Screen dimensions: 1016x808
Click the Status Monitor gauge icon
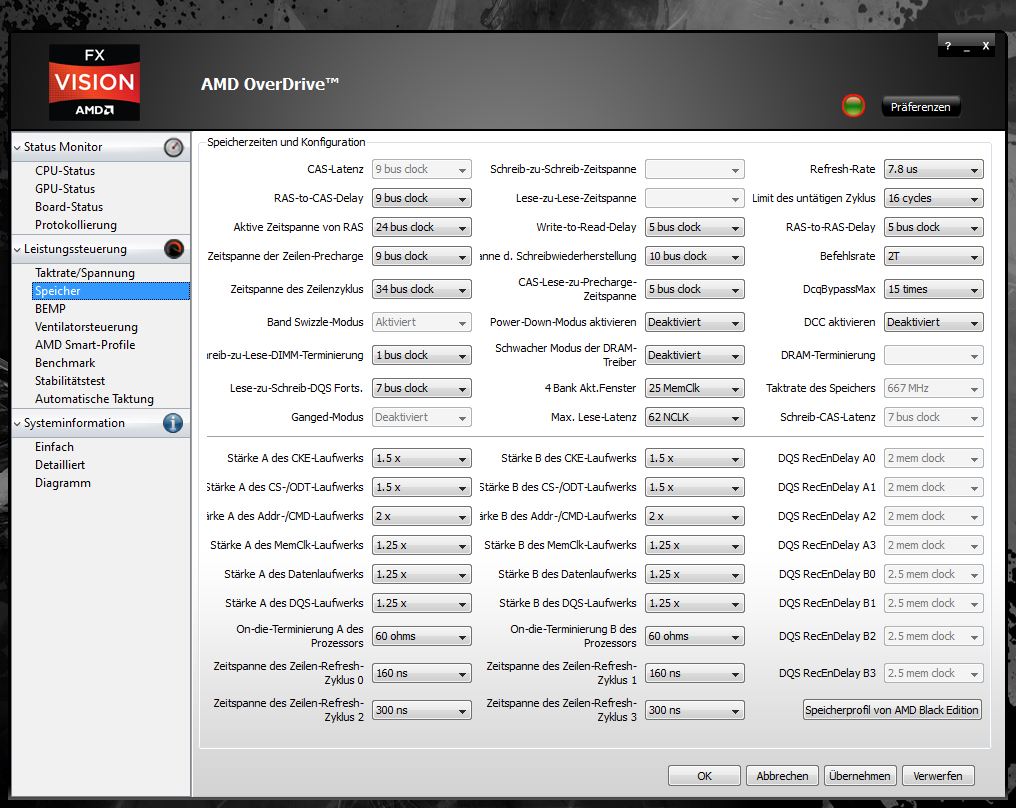[x=173, y=148]
